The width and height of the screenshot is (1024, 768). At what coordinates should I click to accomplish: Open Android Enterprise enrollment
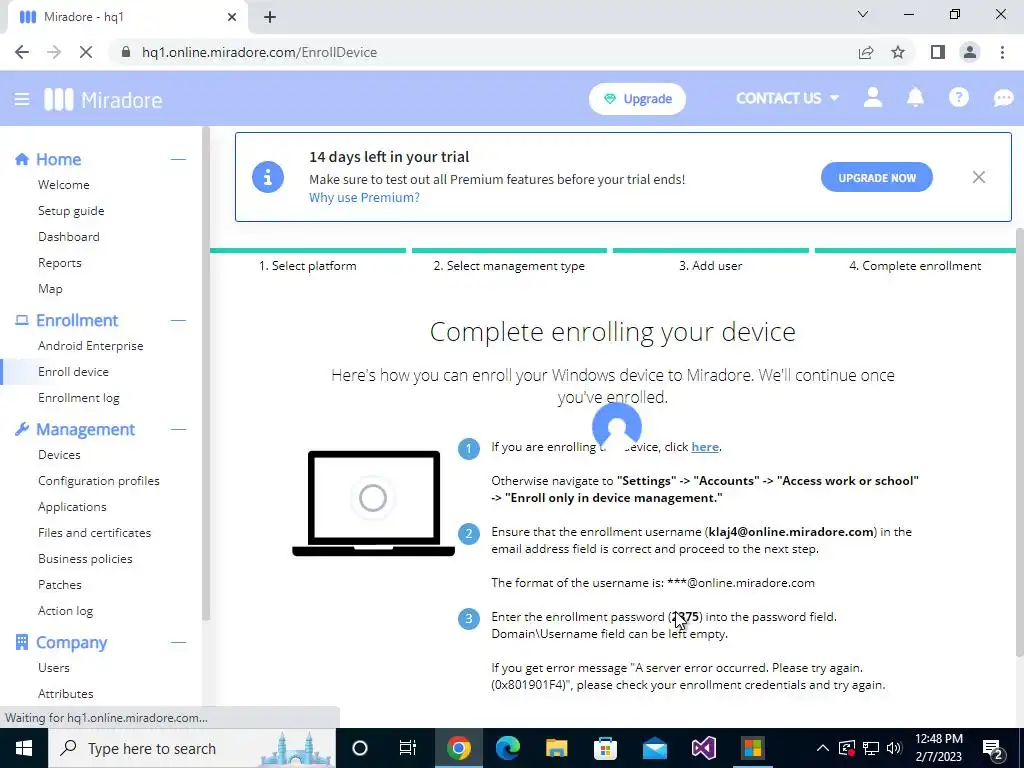91,345
